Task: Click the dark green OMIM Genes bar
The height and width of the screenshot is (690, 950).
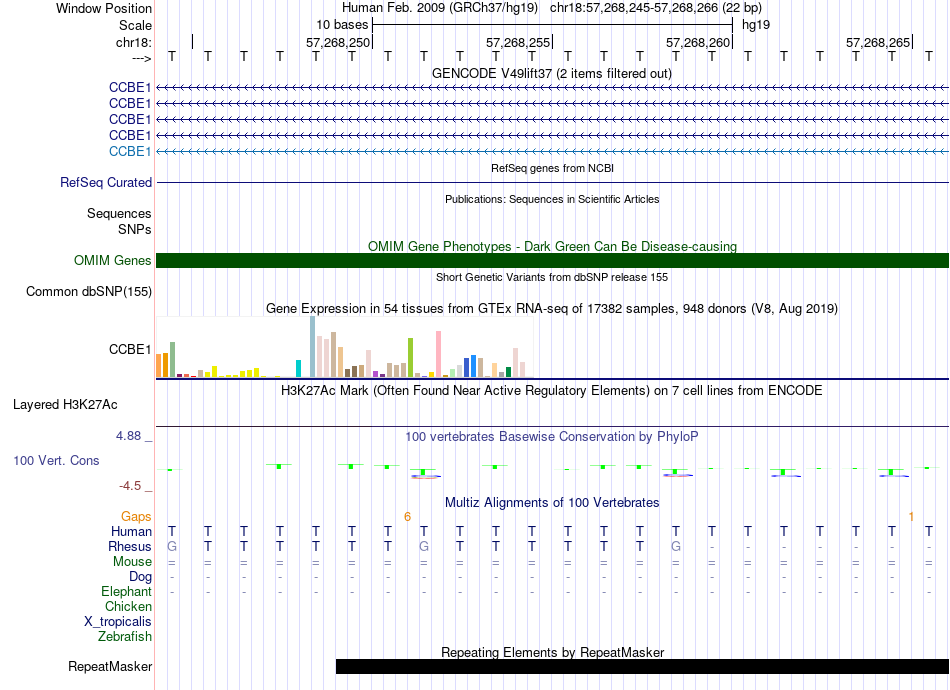Action: point(552,260)
